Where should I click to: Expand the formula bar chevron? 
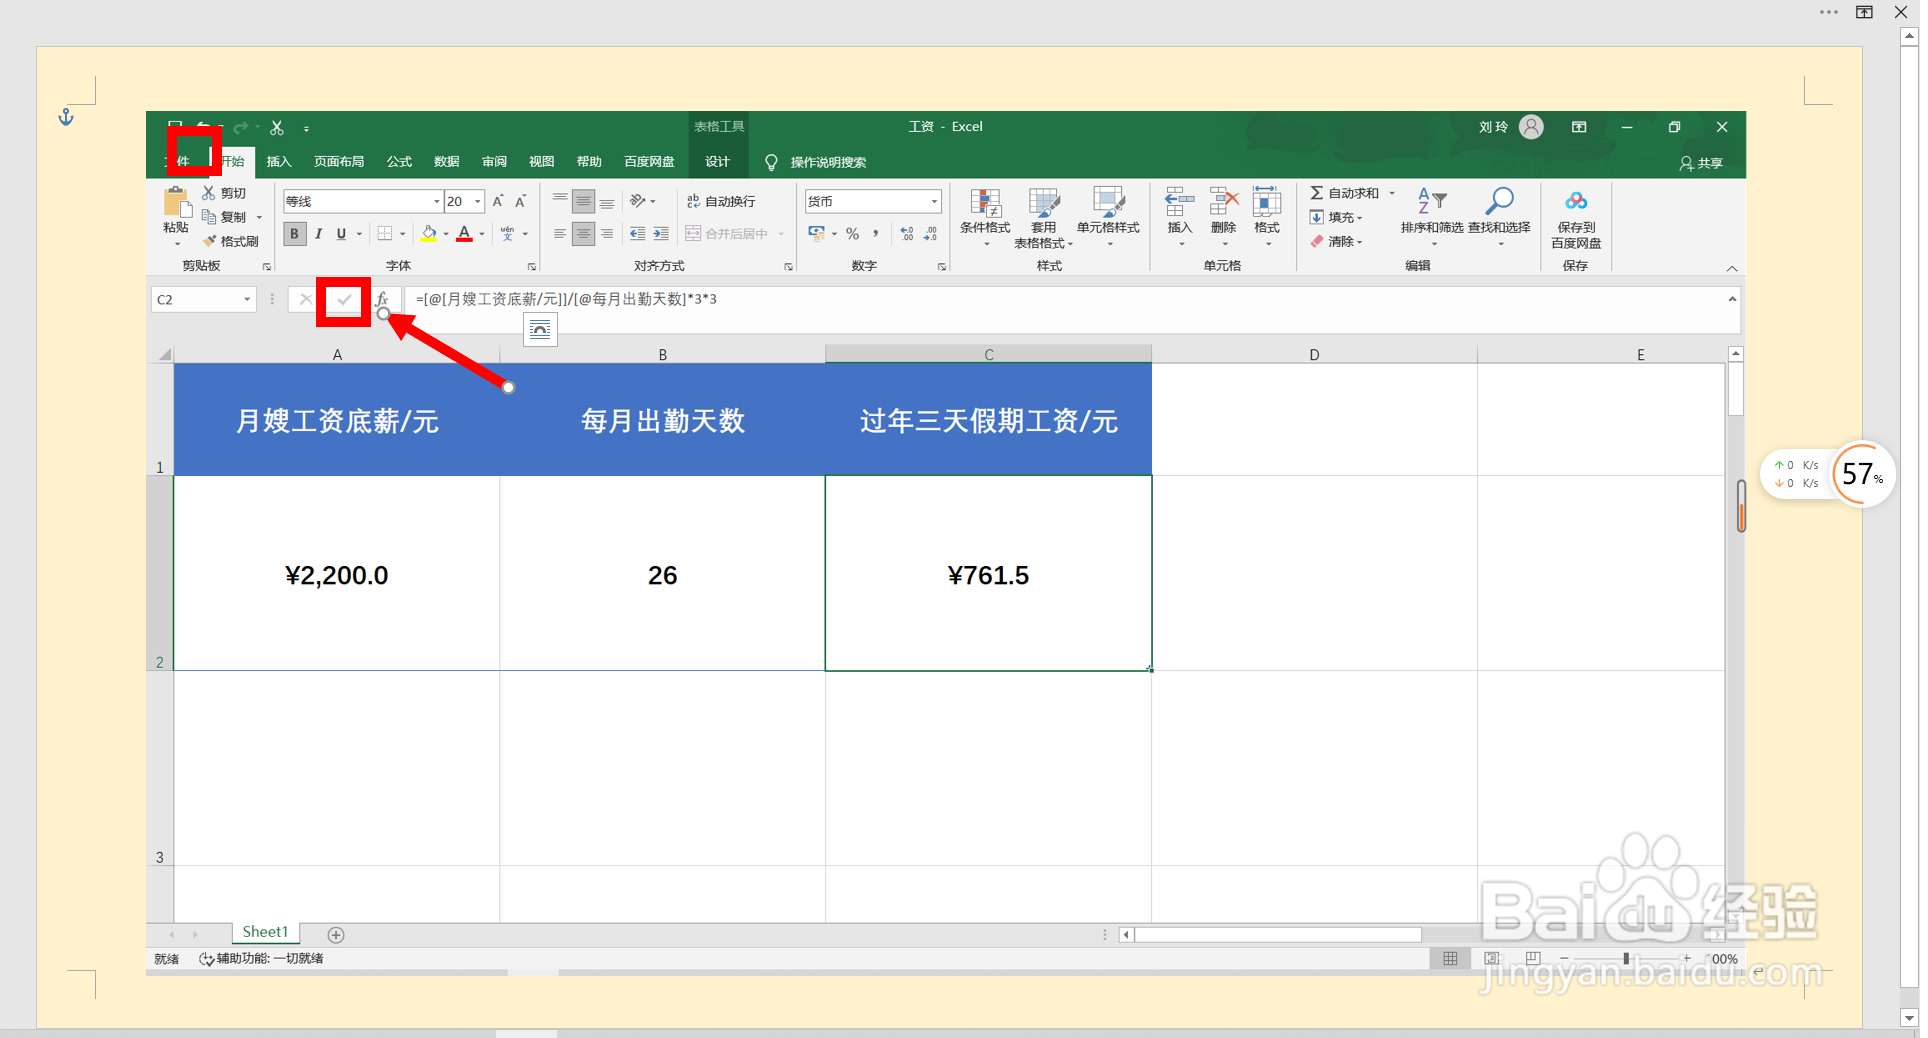click(x=1732, y=299)
